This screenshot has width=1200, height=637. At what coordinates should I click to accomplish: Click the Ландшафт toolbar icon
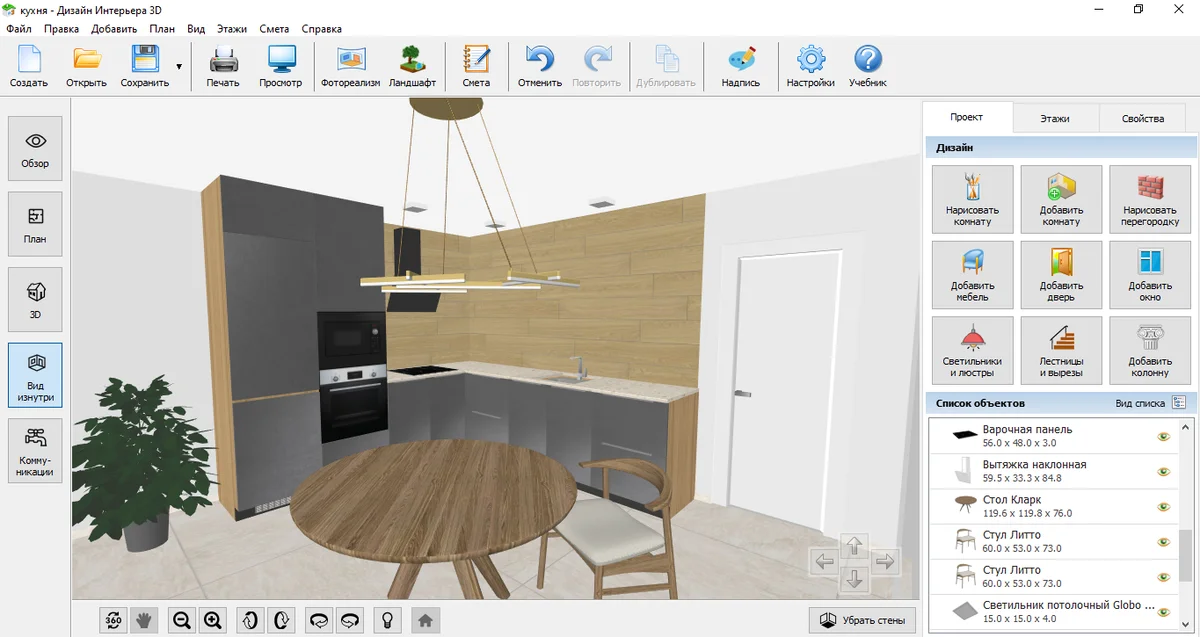point(411,66)
